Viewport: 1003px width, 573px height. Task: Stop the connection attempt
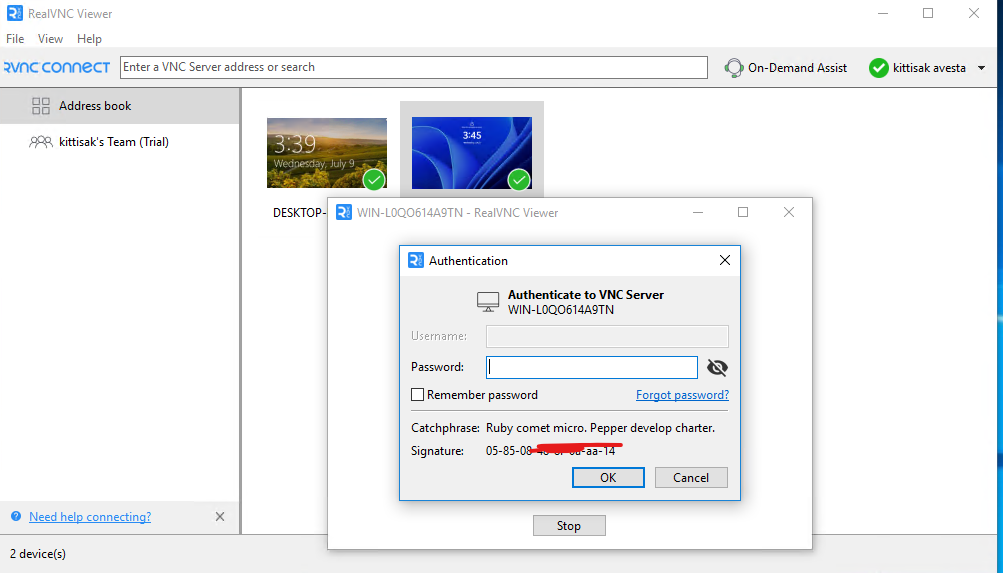point(569,526)
